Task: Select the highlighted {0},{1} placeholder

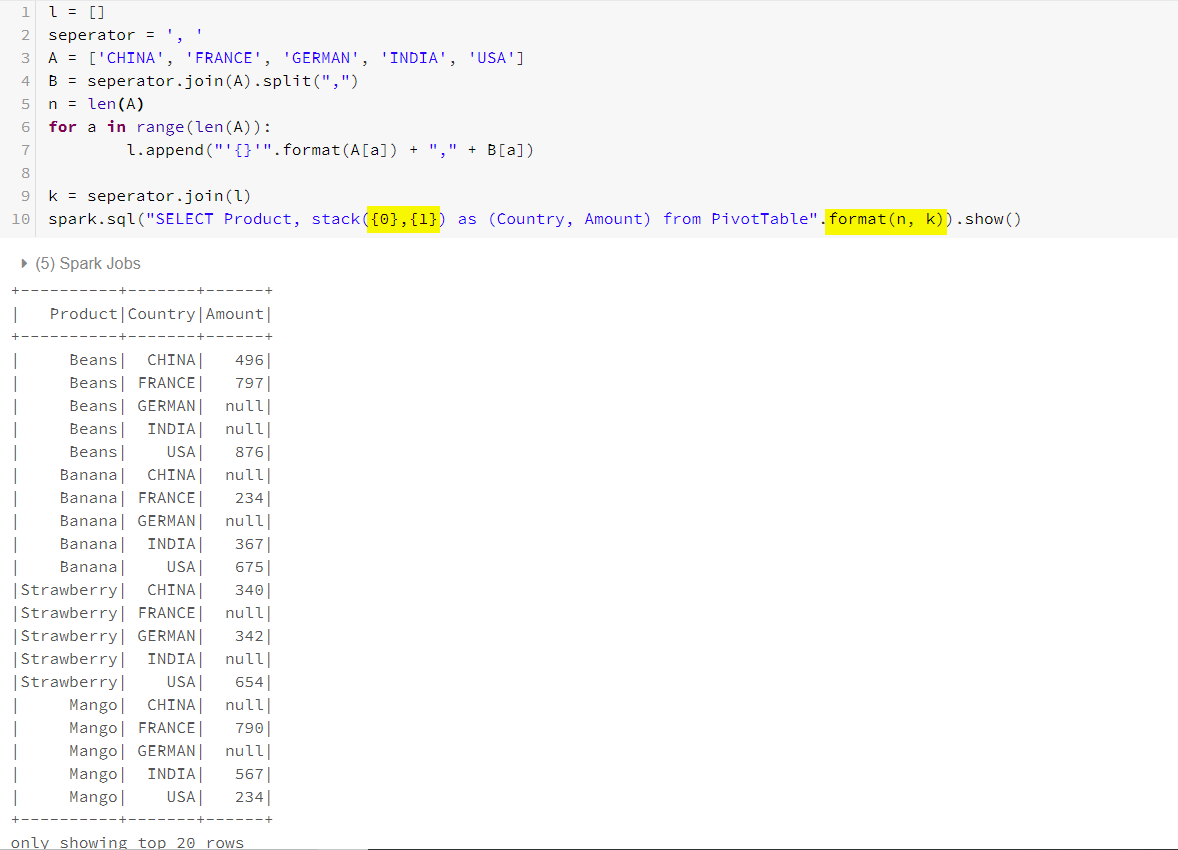Action: (x=404, y=218)
